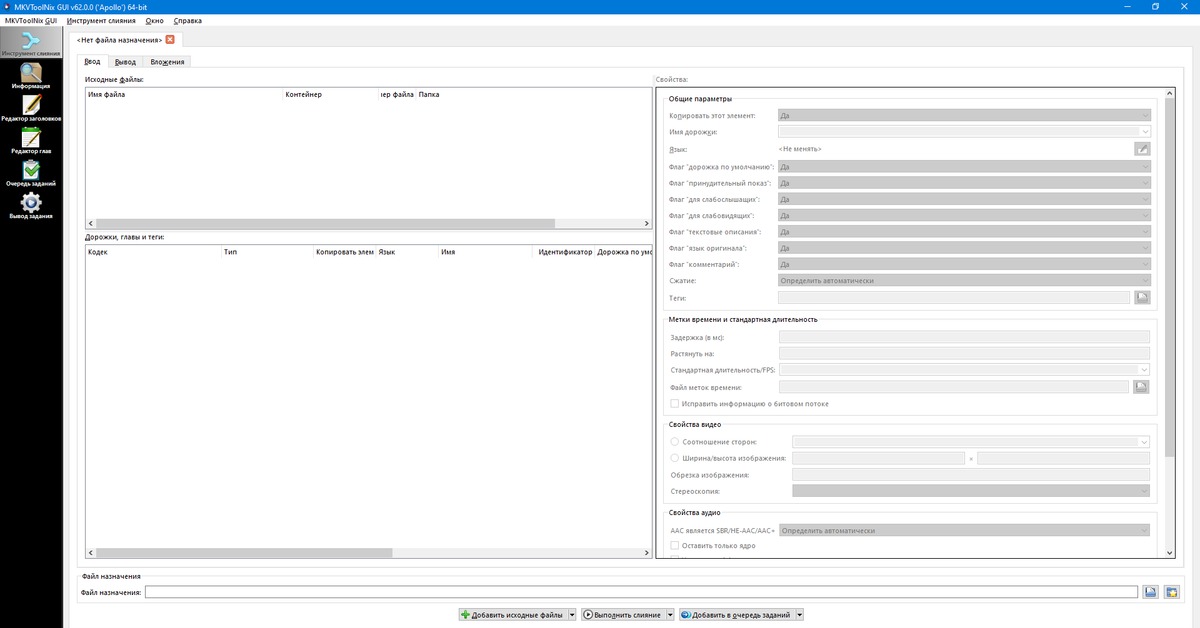Open Редактор заголовков in sidebar
This screenshot has width=1200, height=628.
point(31,108)
